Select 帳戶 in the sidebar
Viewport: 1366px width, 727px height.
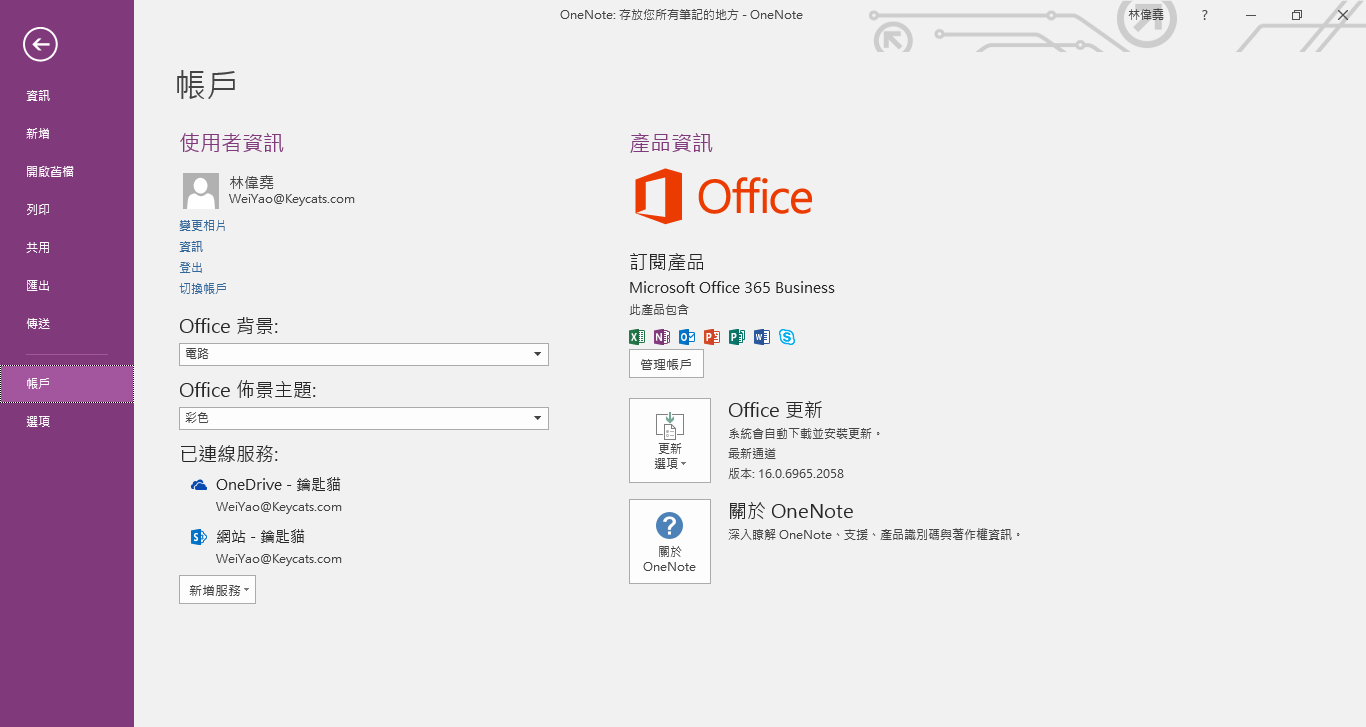(x=67, y=384)
